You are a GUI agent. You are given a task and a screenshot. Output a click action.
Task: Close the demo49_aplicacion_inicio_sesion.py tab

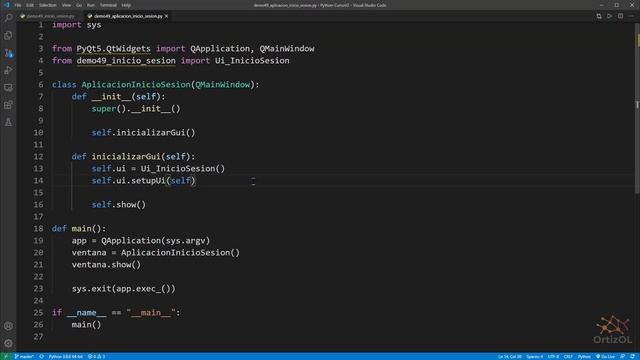(x=167, y=16)
